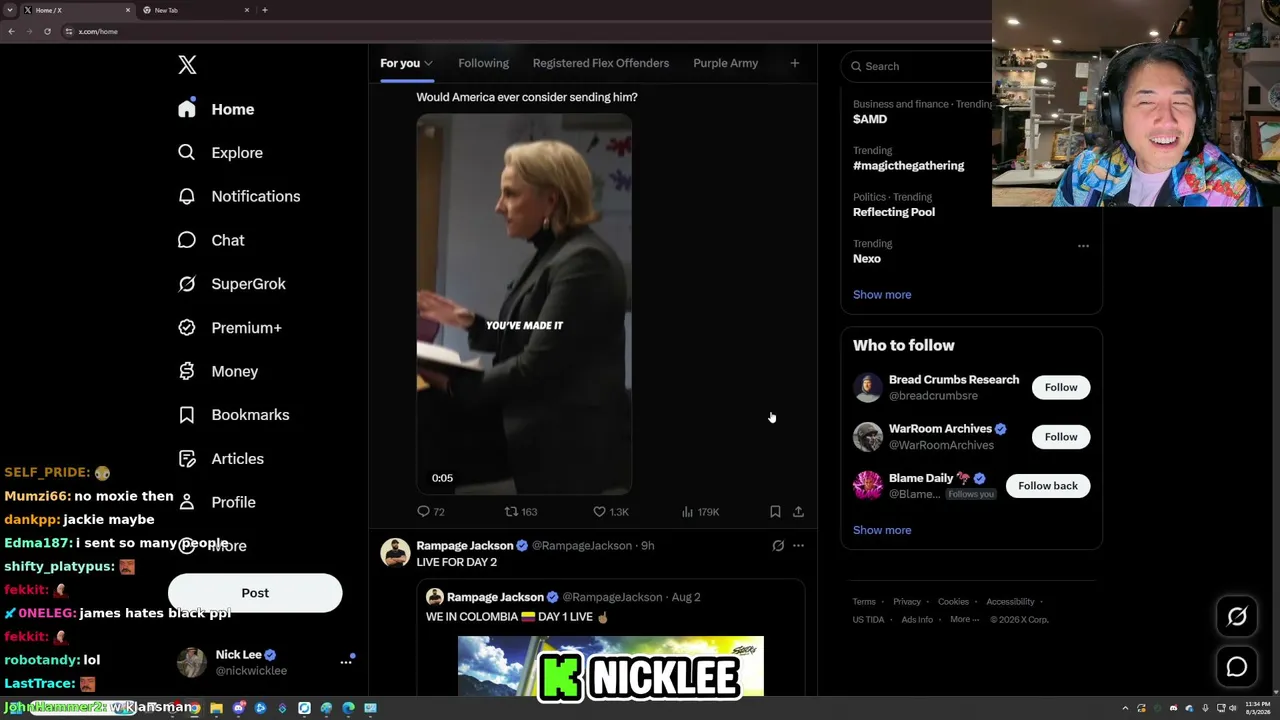Open Nick Lee account menu dots
This screenshot has width=1280, height=720.
click(346, 661)
